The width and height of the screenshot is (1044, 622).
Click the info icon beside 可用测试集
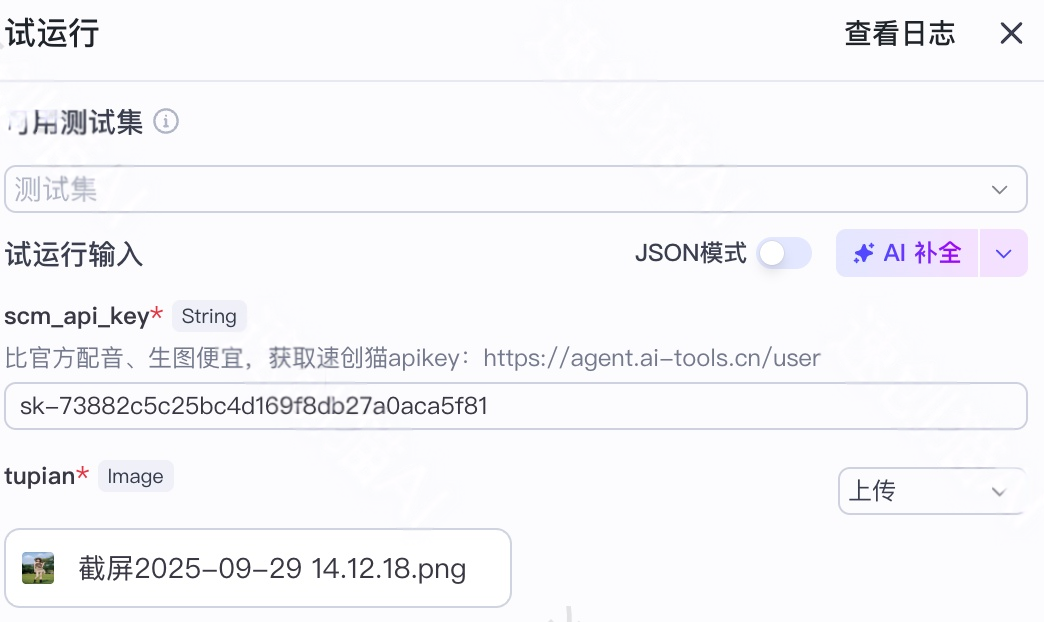click(x=167, y=121)
